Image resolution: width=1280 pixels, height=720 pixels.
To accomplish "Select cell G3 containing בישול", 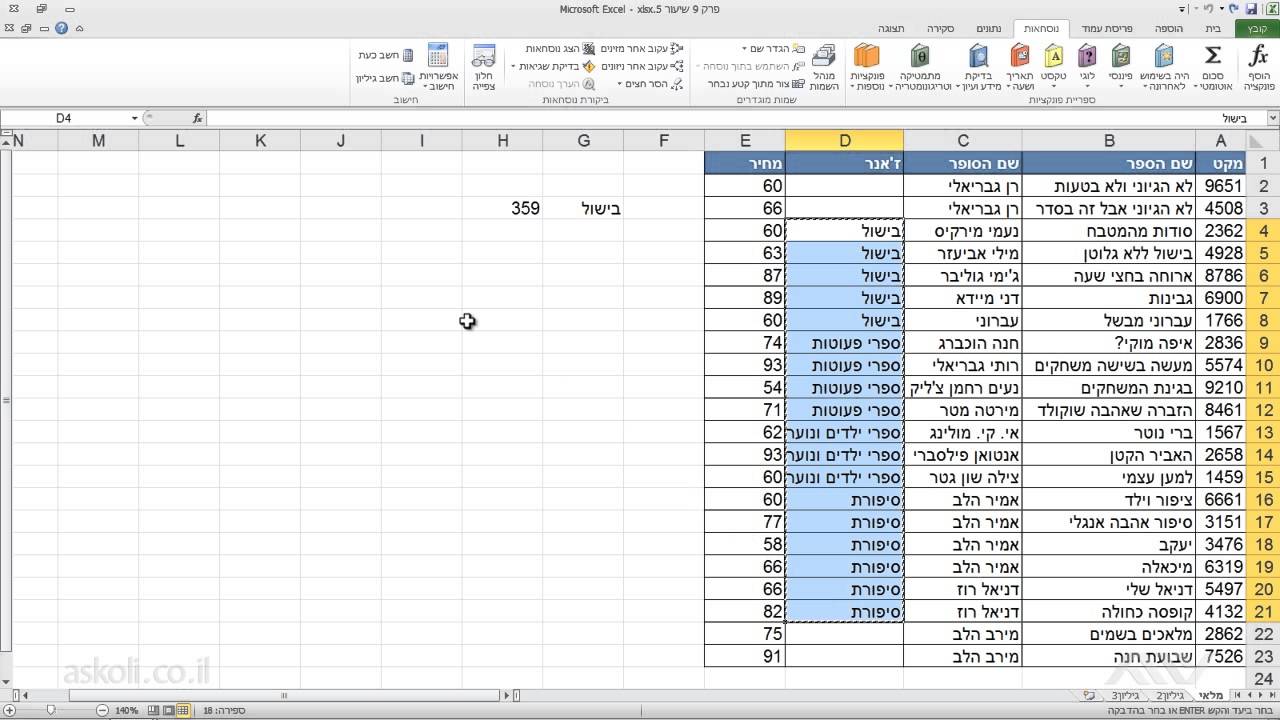I will 583,208.
